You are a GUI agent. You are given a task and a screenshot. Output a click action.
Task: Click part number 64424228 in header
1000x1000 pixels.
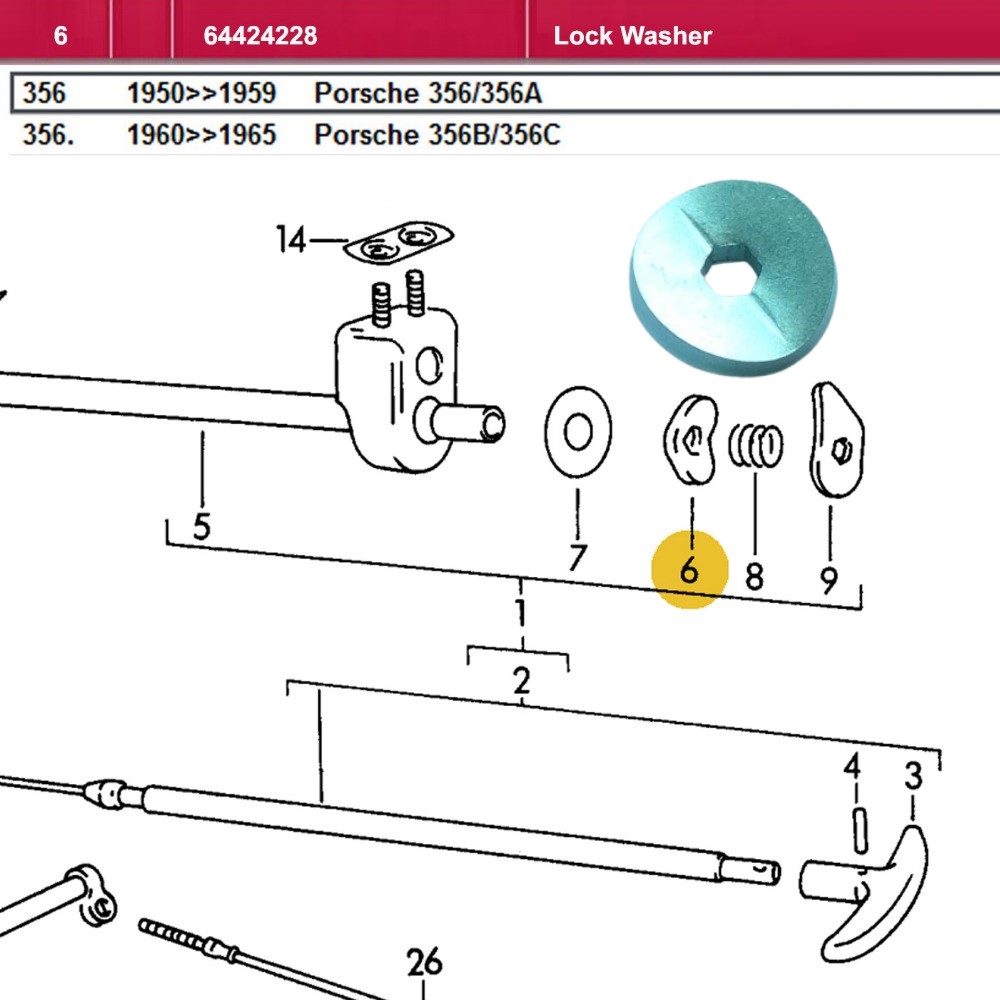[260, 36]
